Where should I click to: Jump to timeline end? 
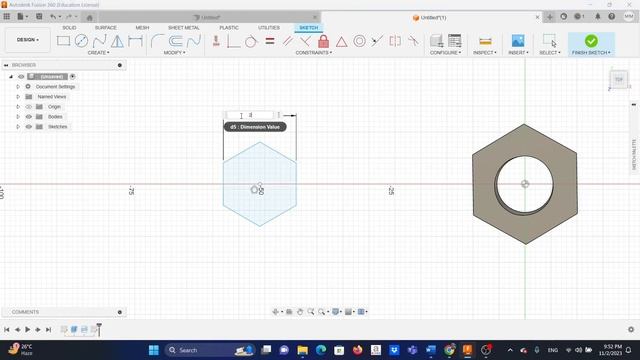(x=49, y=329)
